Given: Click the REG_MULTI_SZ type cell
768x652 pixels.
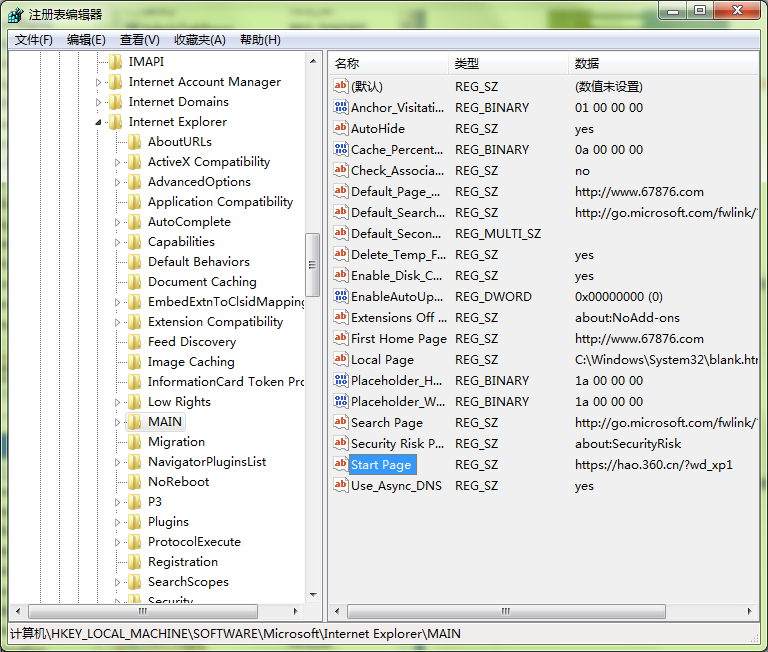Looking at the screenshot, I should pyautogui.click(x=498, y=234).
